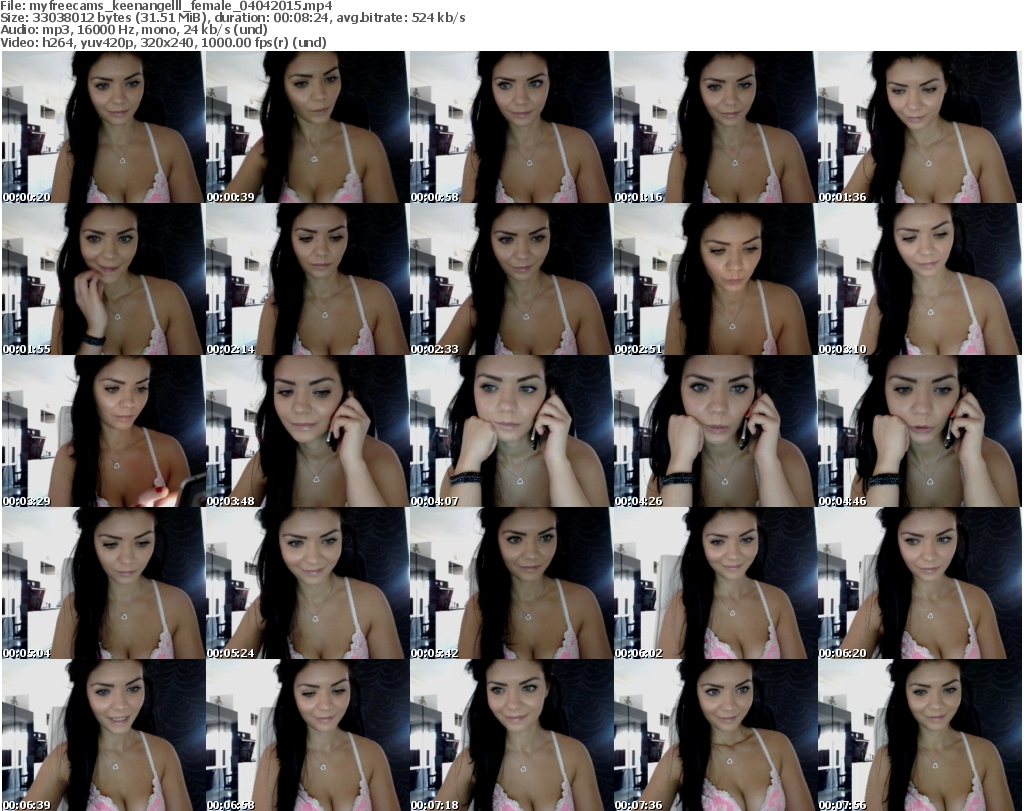Viewport: 1024px width, 811px height.
Task: Click the thumbnail marked 00:05:42
Action: [x=510, y=584]
